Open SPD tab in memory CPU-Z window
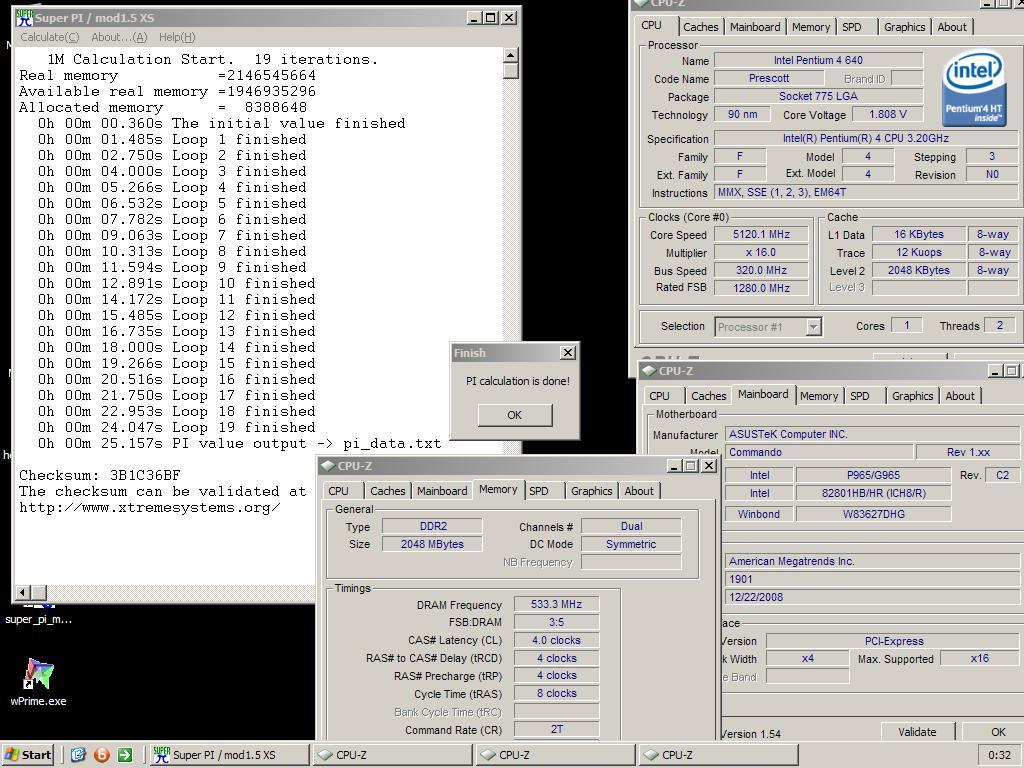The height and width of the screenshot is (768, 1024). [539, 491]
